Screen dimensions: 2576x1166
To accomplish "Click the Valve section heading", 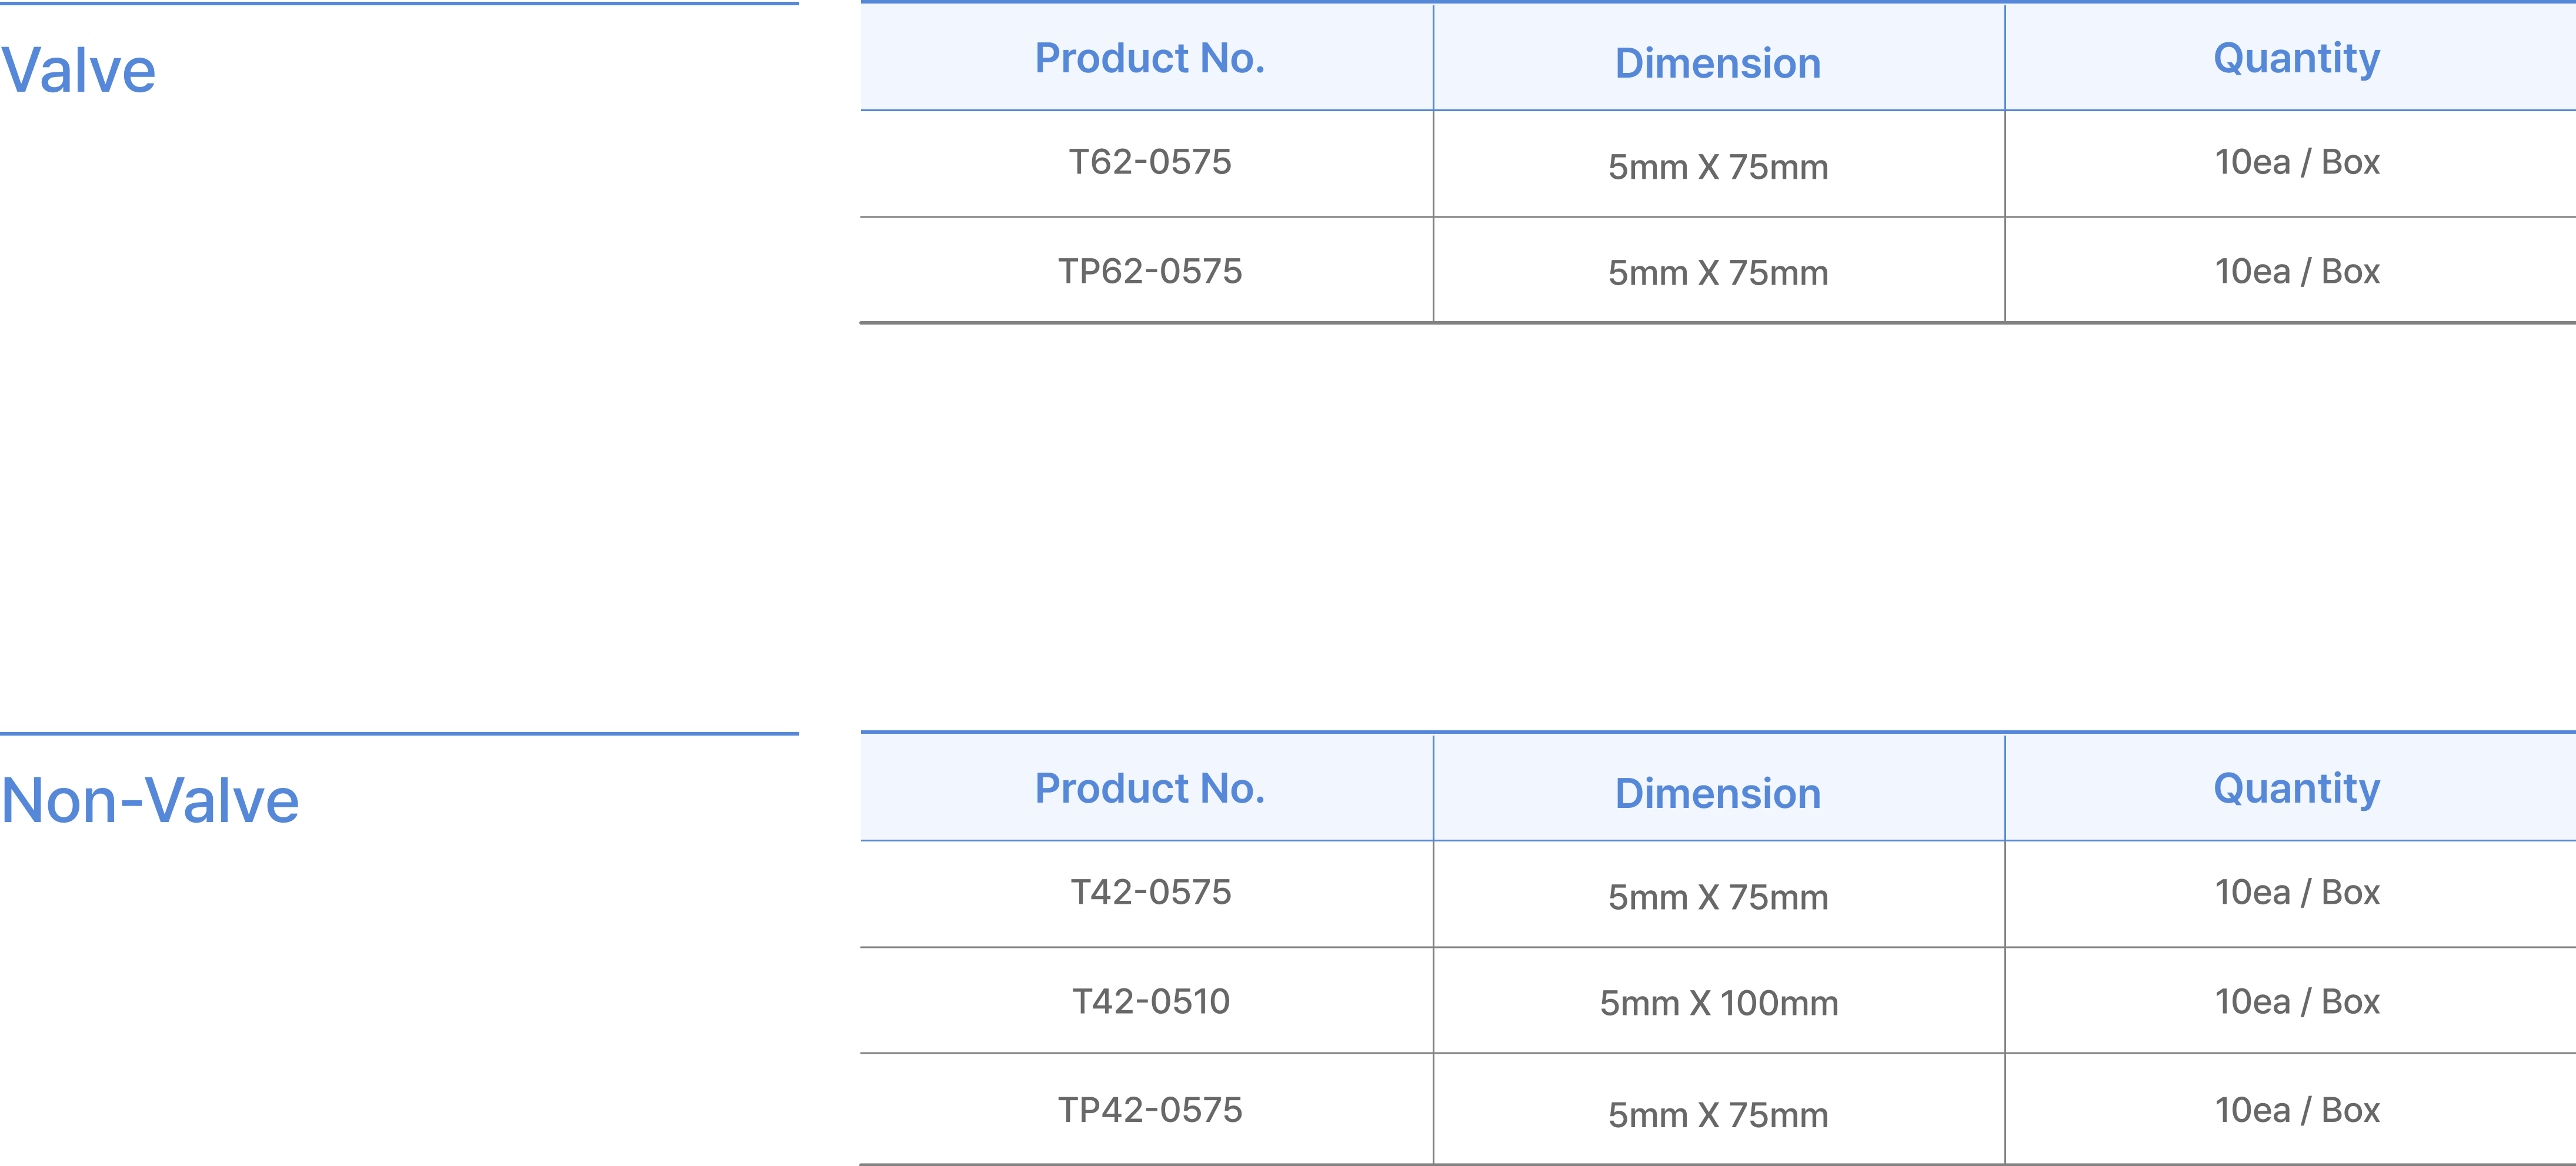I will point(78,71).
